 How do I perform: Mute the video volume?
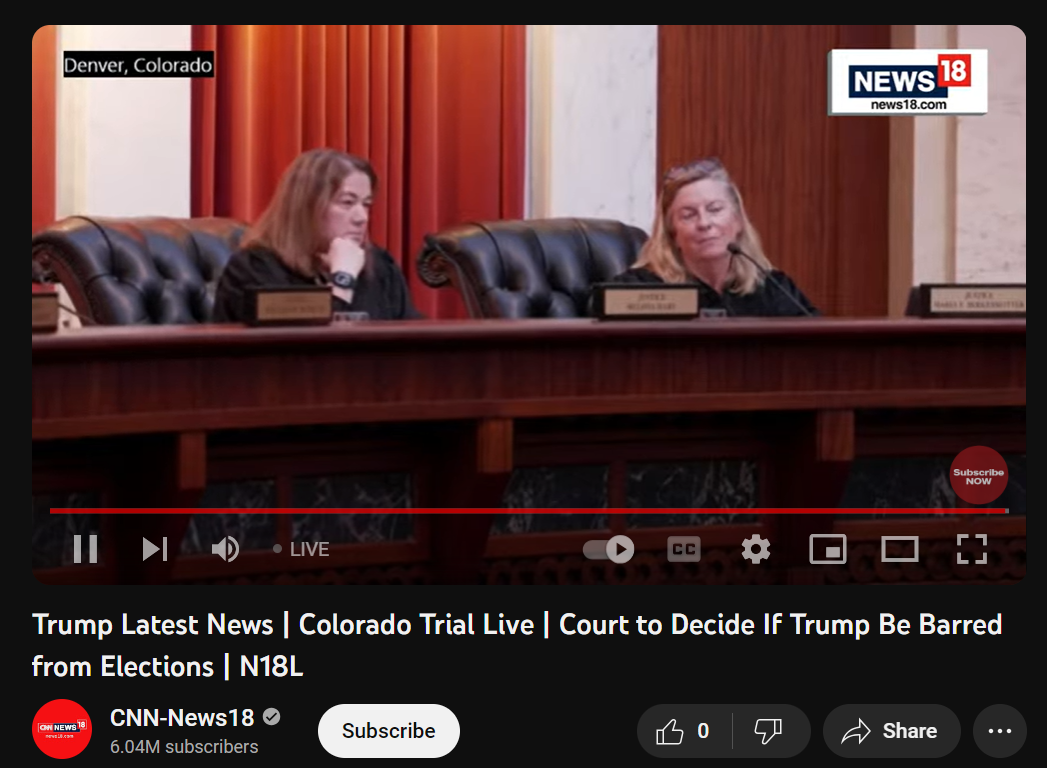(225, 549)
